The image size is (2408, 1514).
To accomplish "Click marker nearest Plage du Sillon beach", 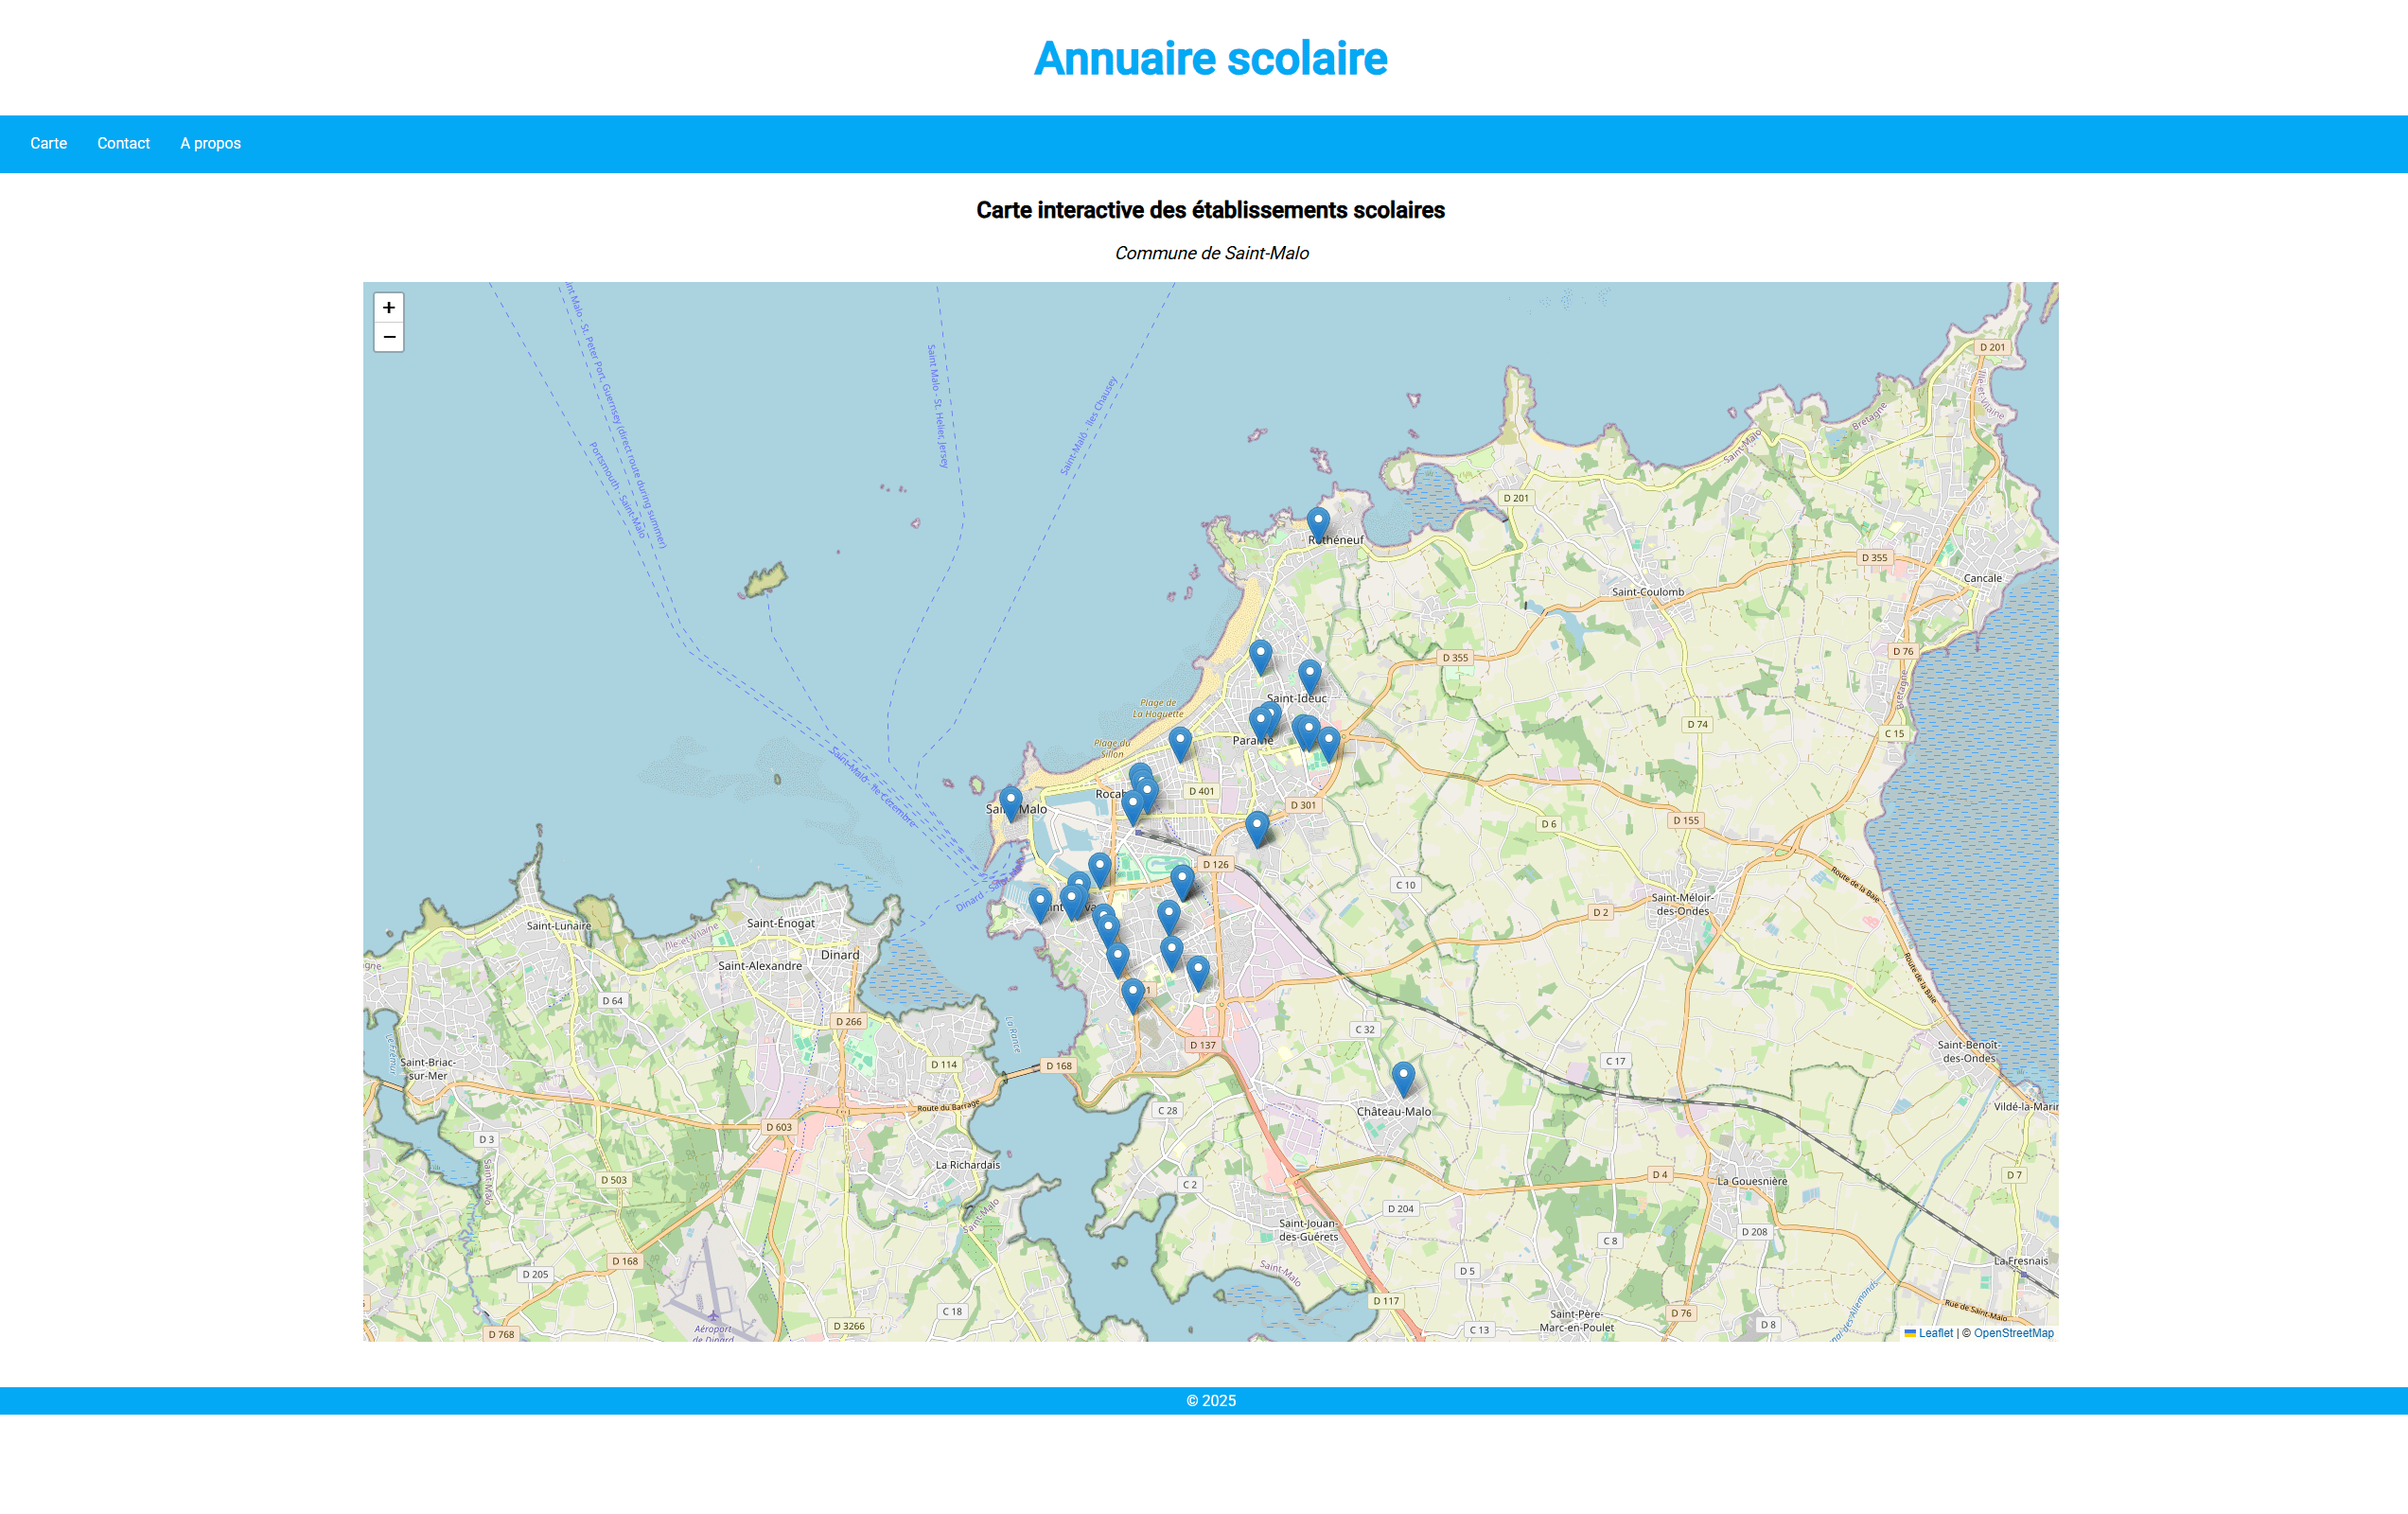I will point(1180,741).
